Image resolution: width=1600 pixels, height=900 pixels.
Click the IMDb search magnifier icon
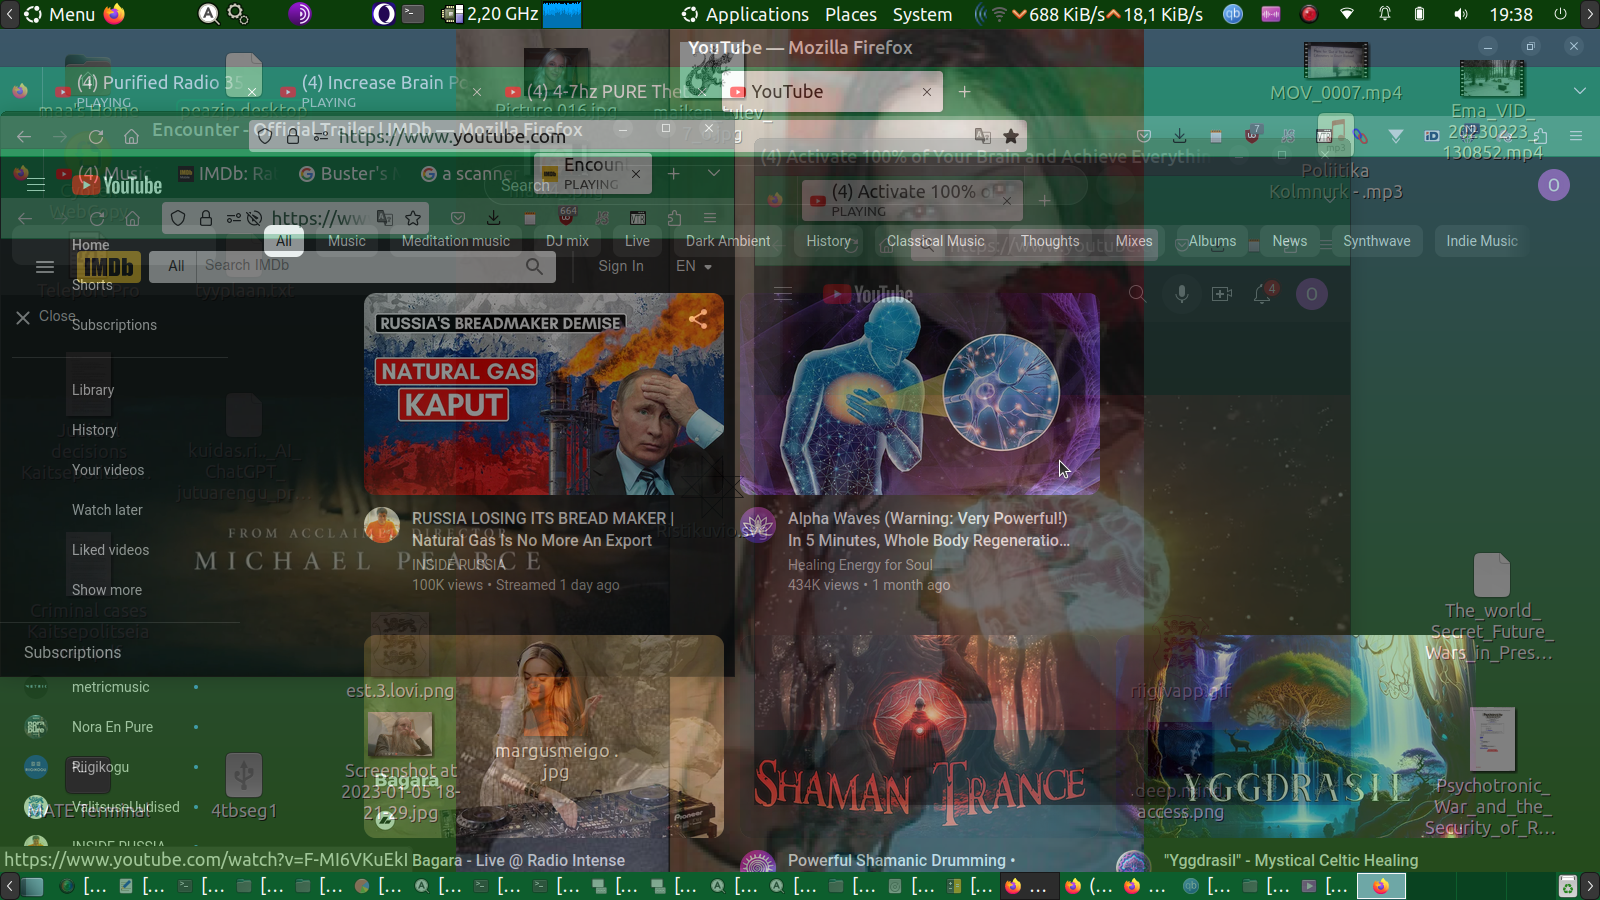click(x=534, y=266)
